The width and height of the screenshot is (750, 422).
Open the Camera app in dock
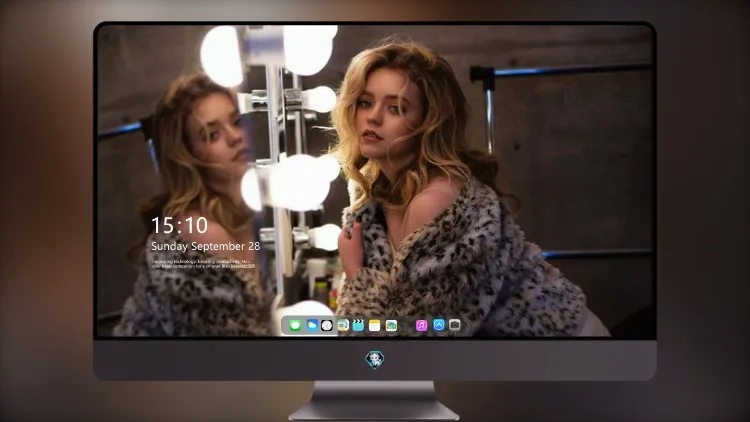point(455,325)
